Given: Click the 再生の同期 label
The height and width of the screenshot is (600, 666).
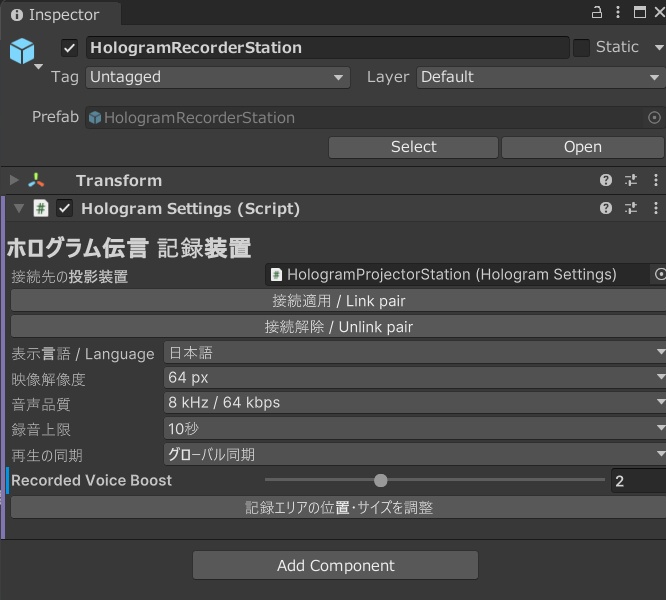Looking at the screenshot, I should [x=47, y=455].
